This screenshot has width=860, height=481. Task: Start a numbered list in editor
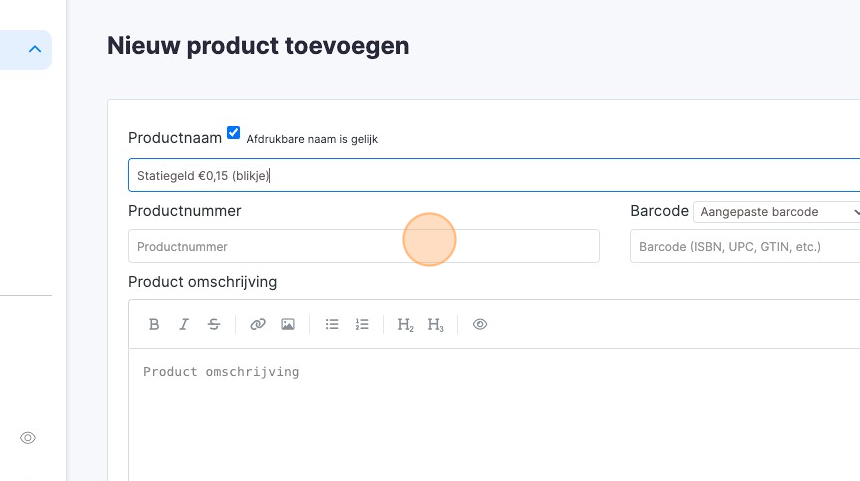(x=362, y=324)
